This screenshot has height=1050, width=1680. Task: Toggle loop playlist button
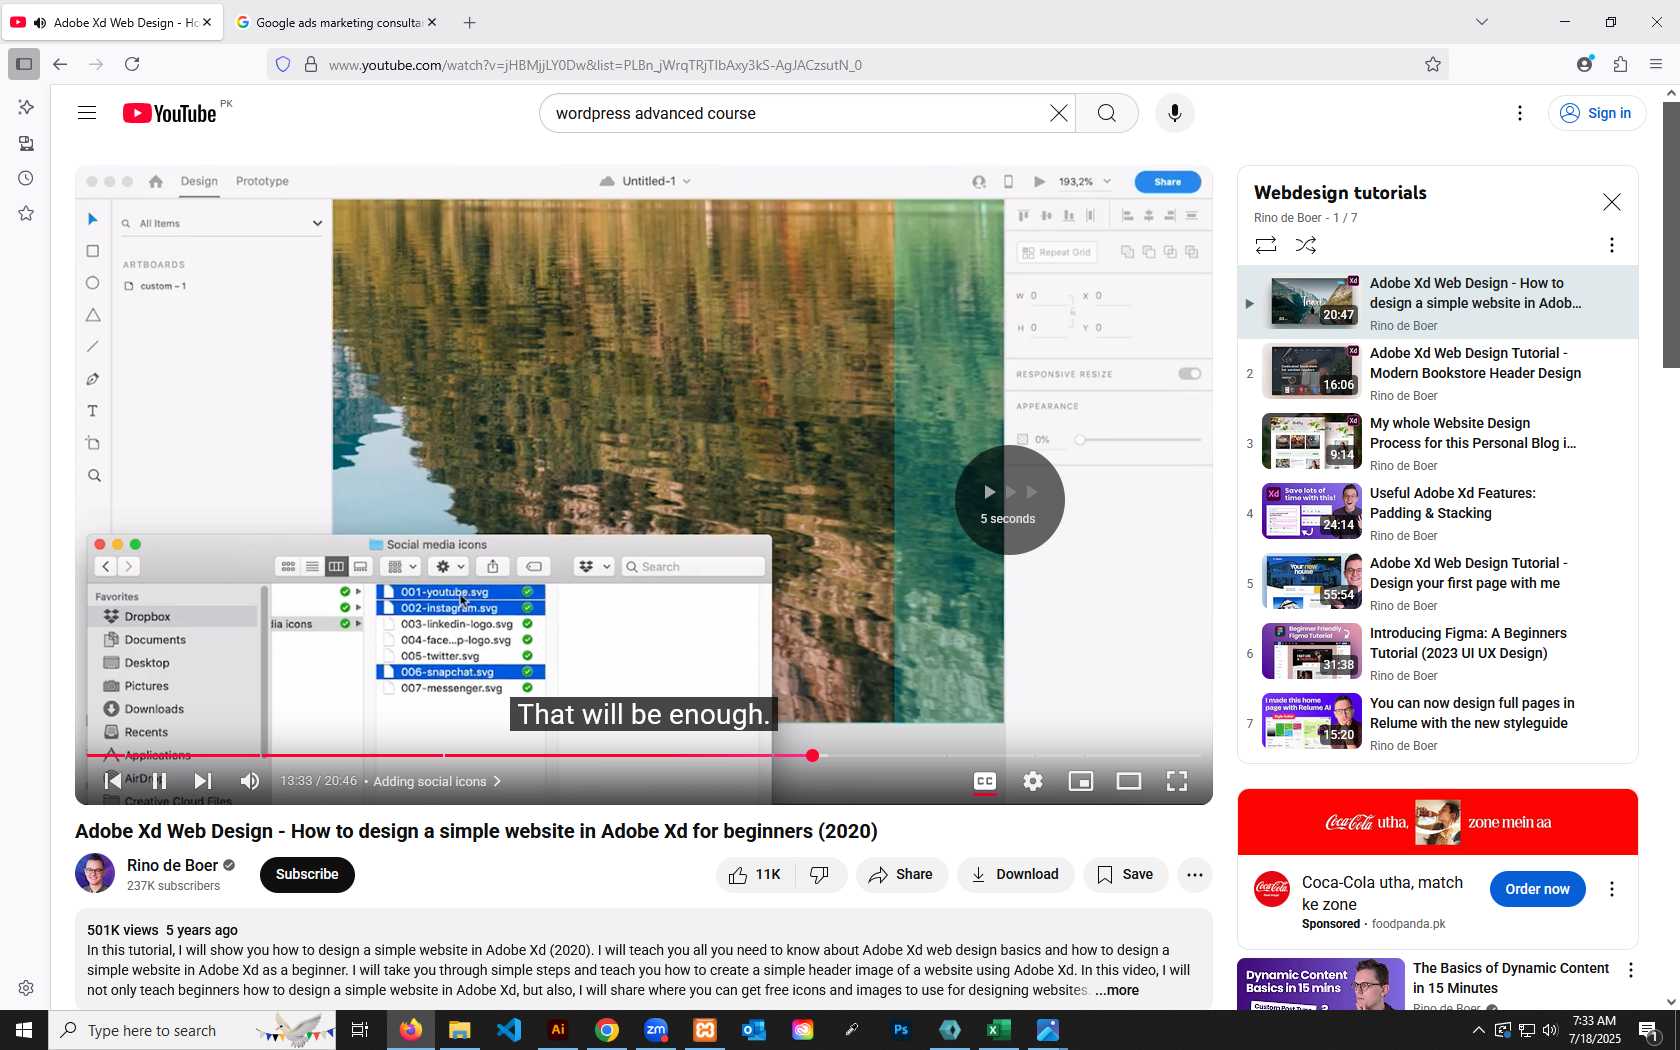pos(1266,245)
